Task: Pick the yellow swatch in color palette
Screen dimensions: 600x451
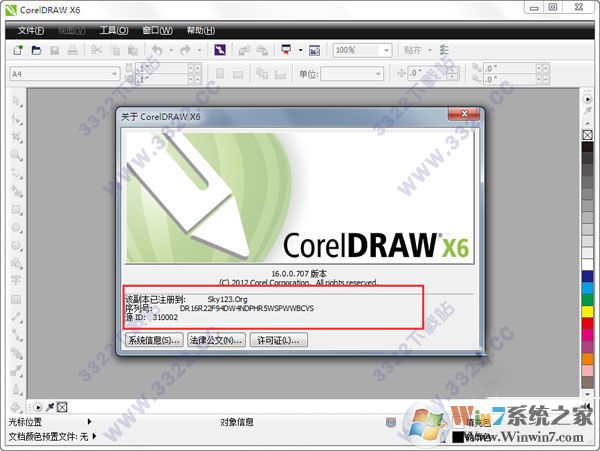Action: click(x=587, y=311)
